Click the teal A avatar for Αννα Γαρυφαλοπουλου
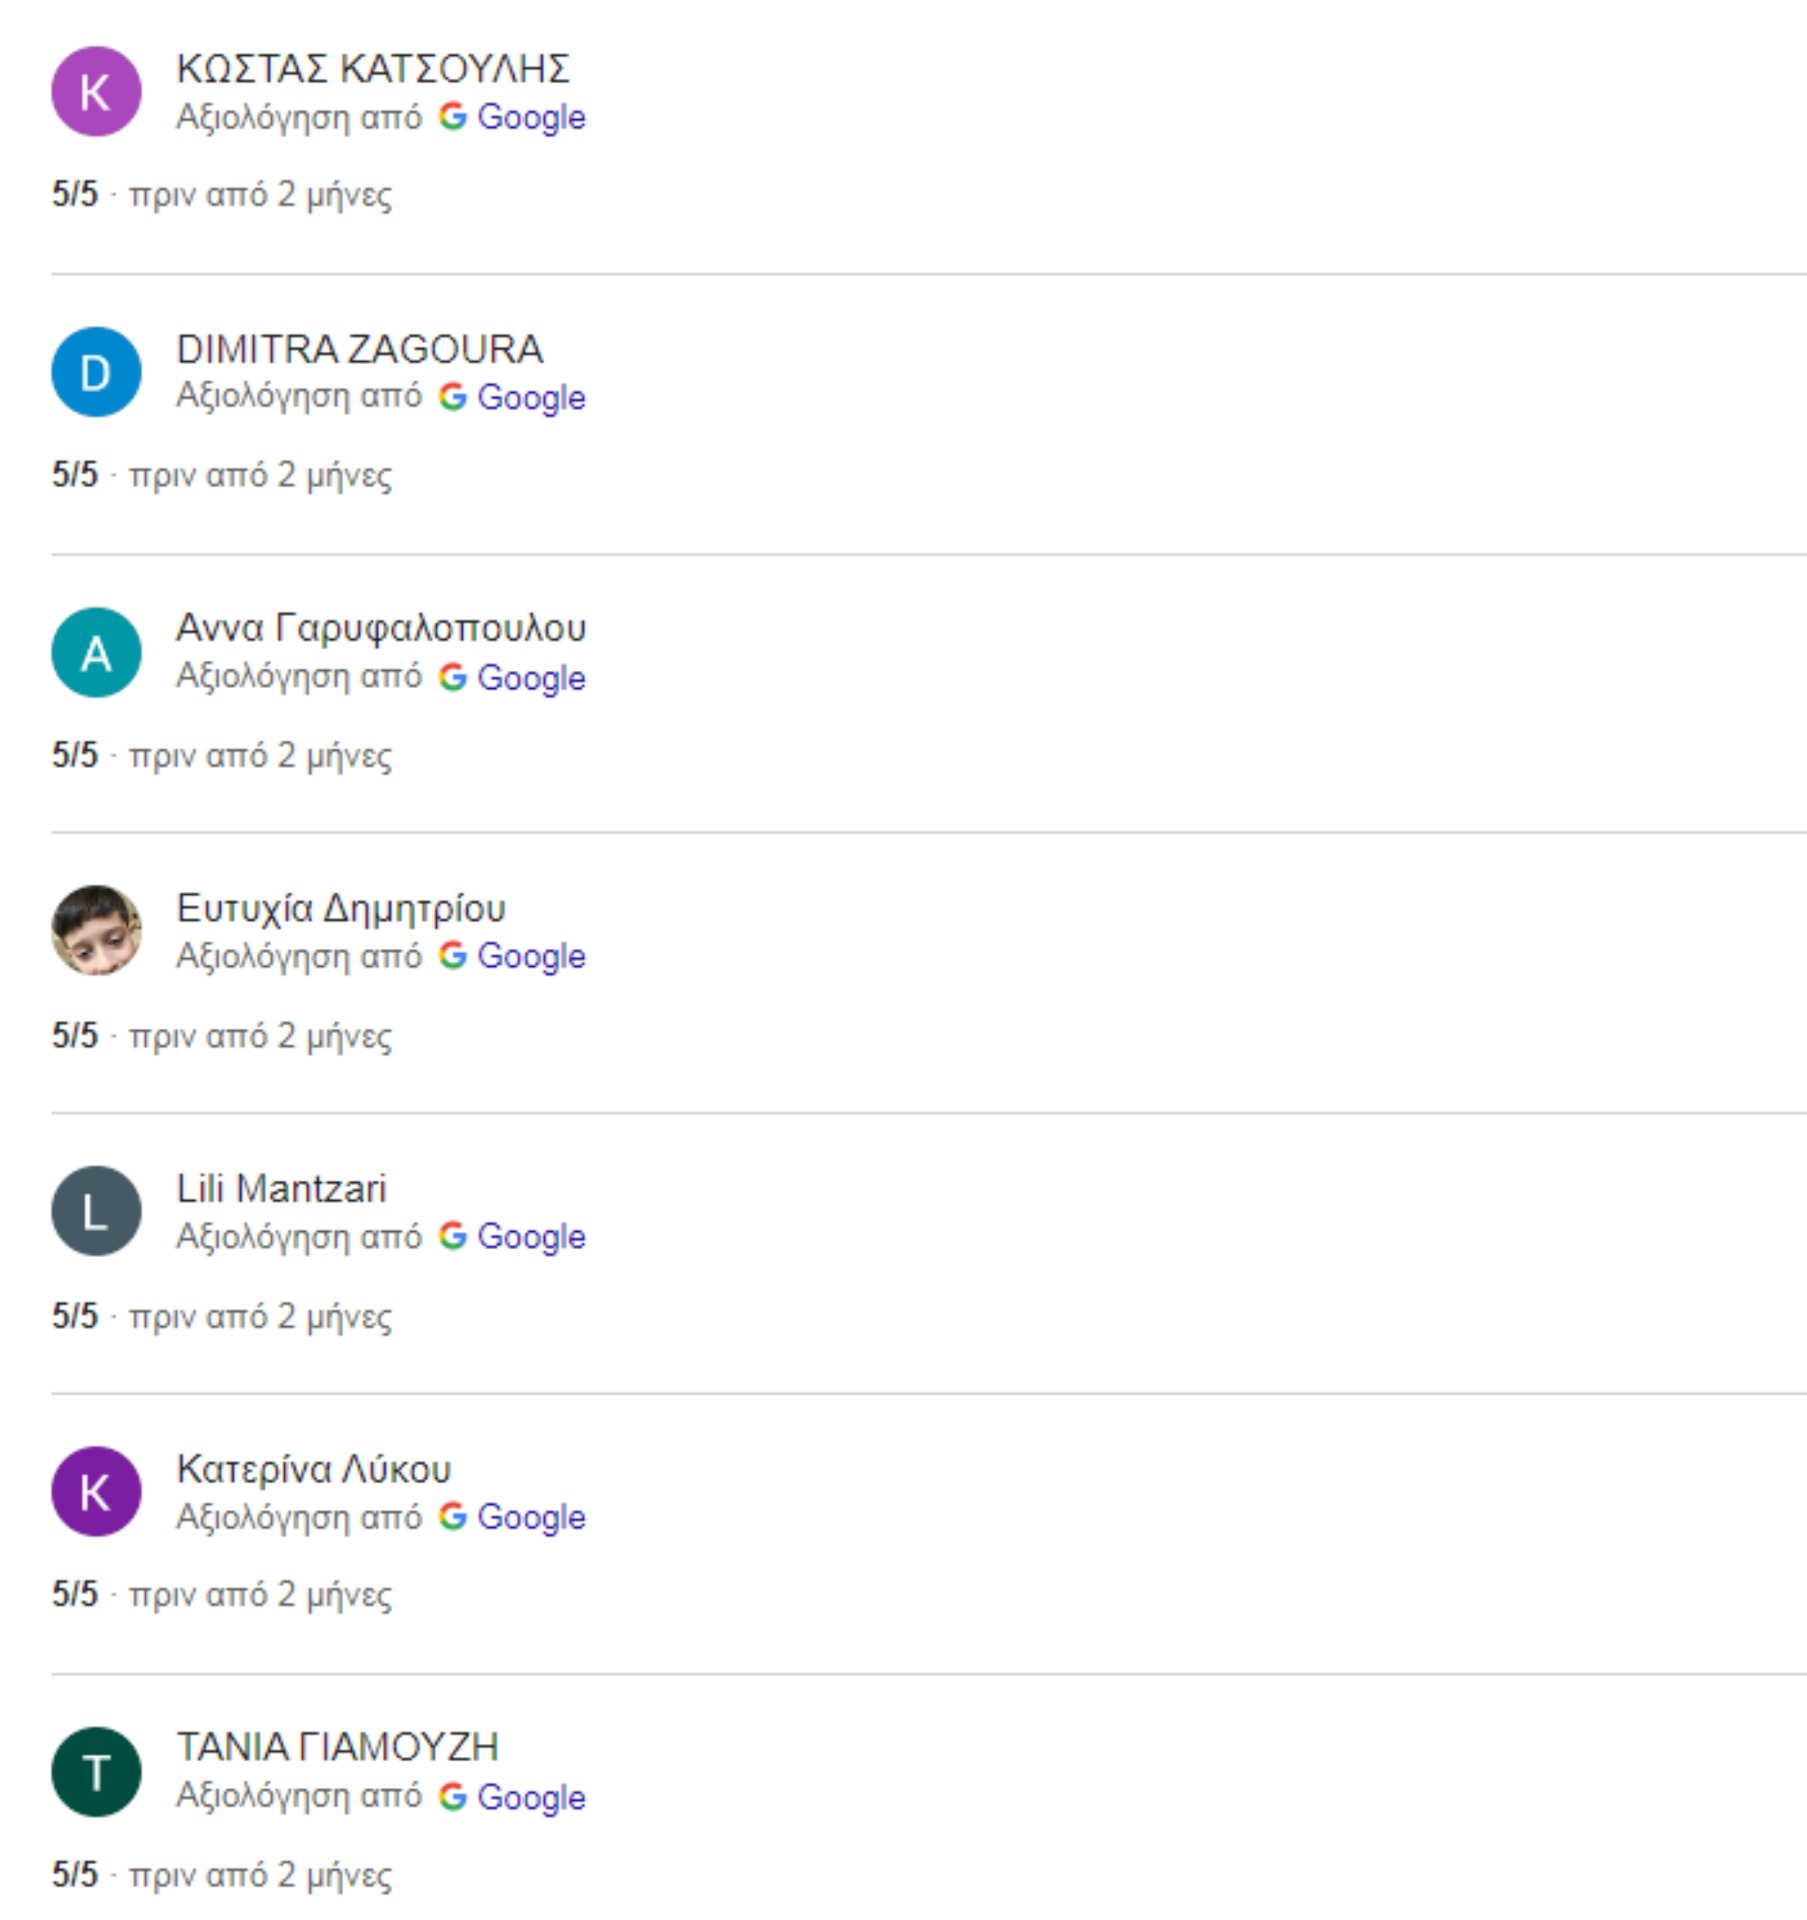This screenshot has height=1920, width=1807. 96,652
